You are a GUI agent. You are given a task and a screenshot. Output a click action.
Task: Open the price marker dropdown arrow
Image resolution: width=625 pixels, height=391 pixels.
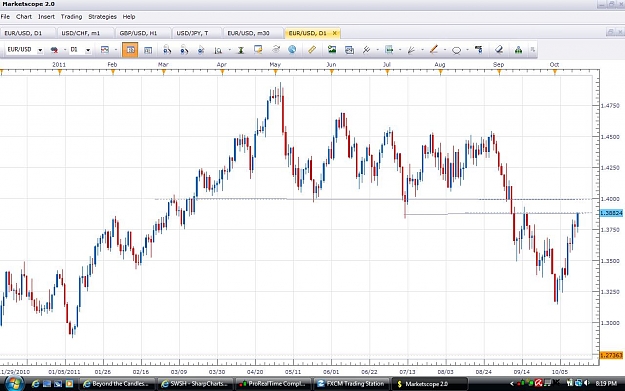[x=400, y=50]
